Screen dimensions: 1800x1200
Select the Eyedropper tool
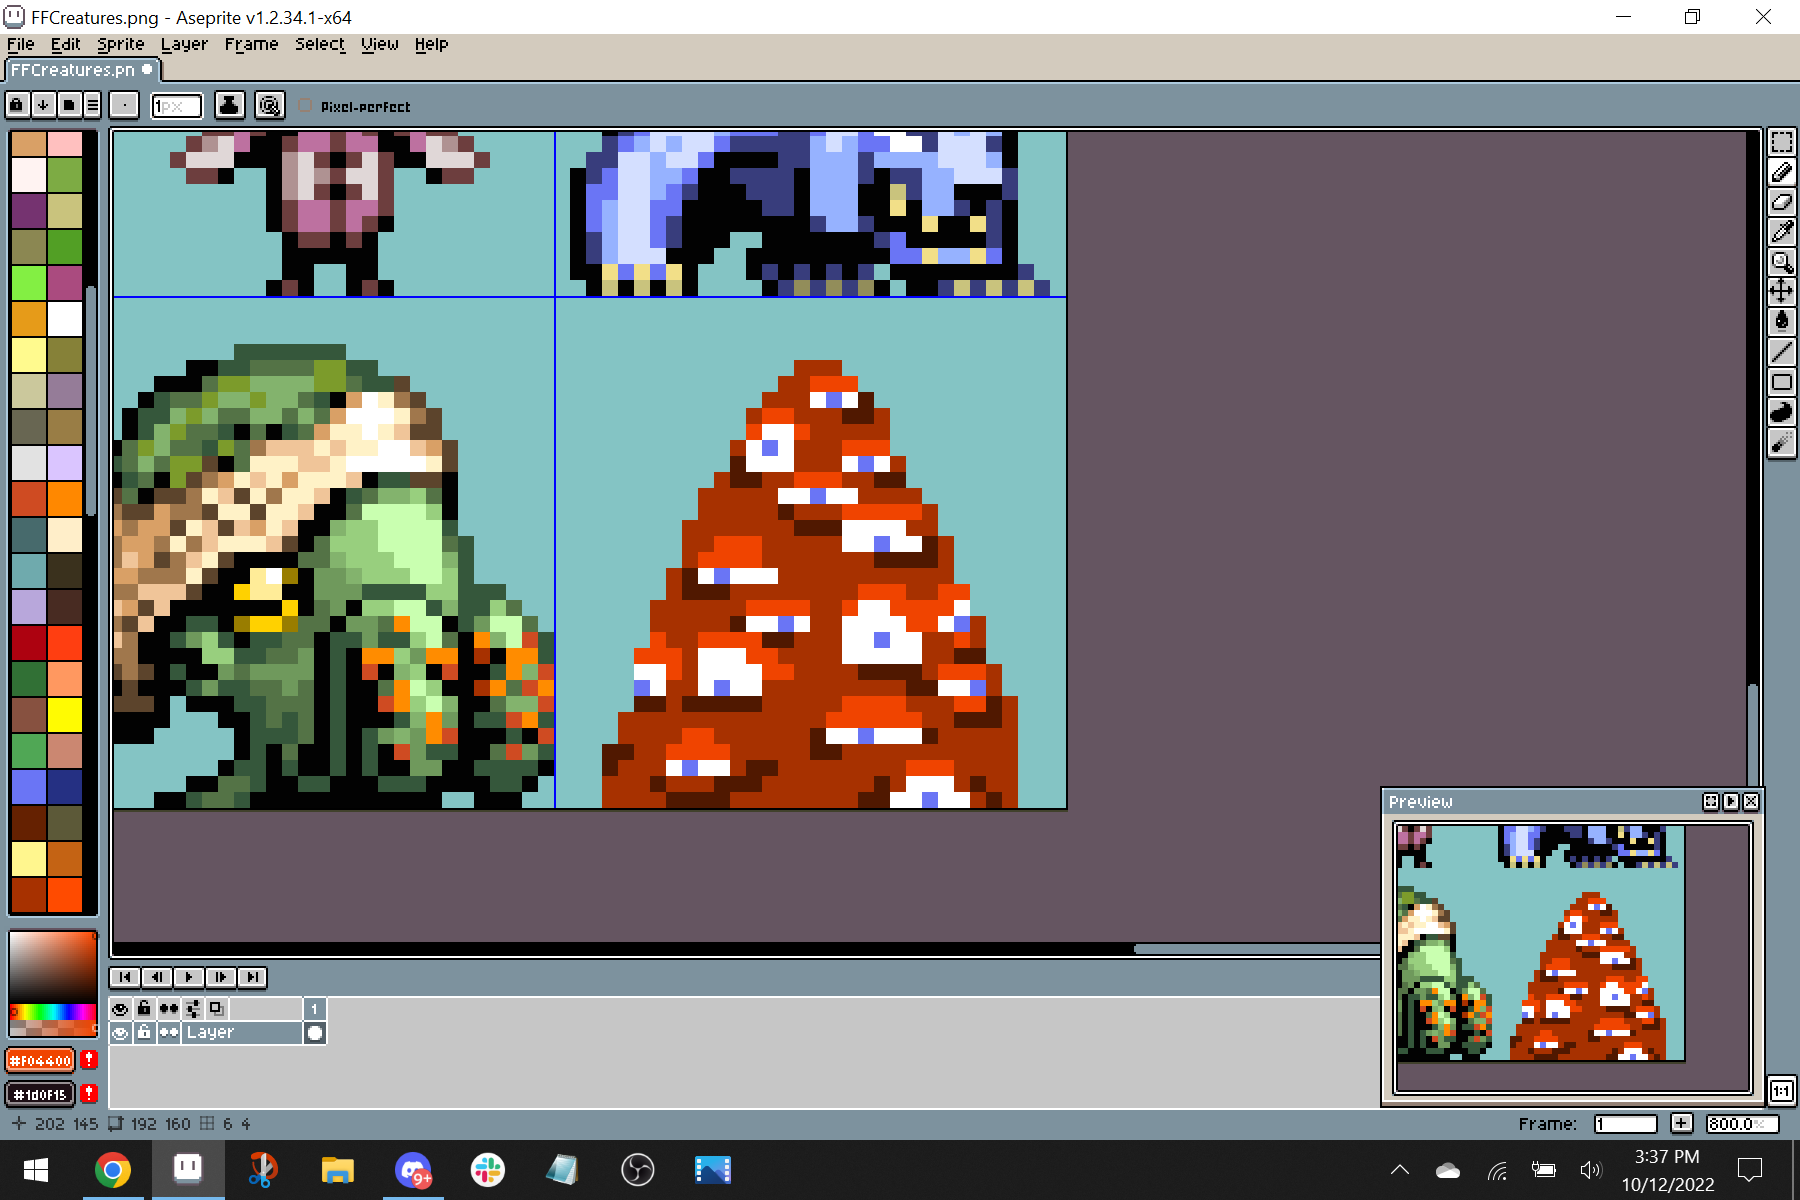pos(1781,232)
